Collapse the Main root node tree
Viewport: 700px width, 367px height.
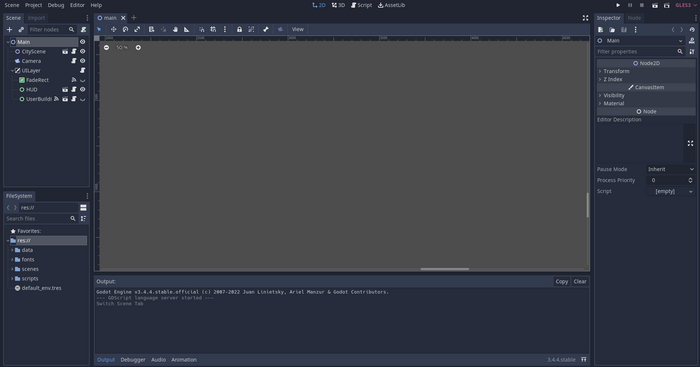tap(8, 42)
